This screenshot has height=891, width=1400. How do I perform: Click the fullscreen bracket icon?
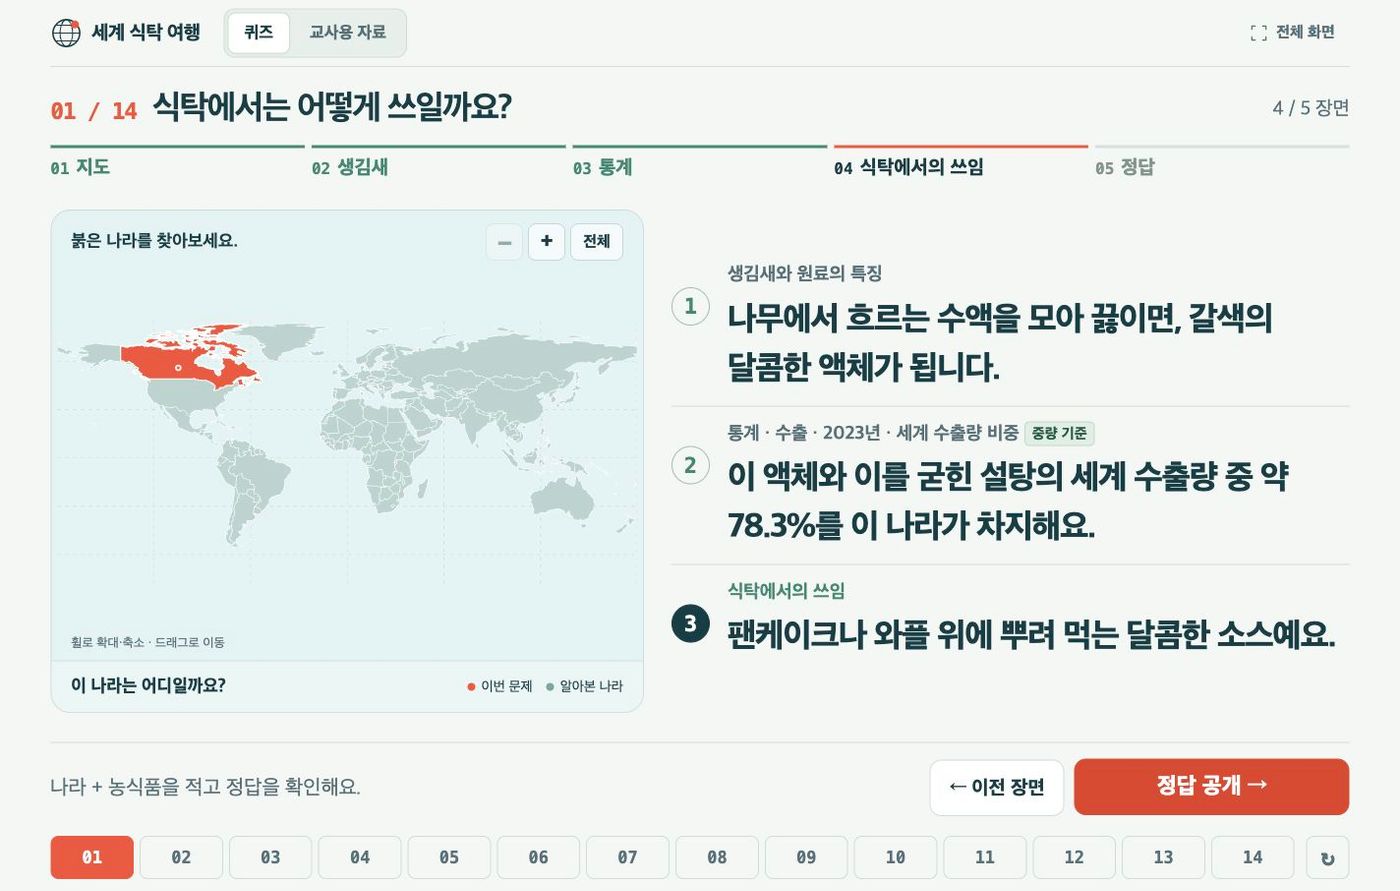coord(1258,33)
